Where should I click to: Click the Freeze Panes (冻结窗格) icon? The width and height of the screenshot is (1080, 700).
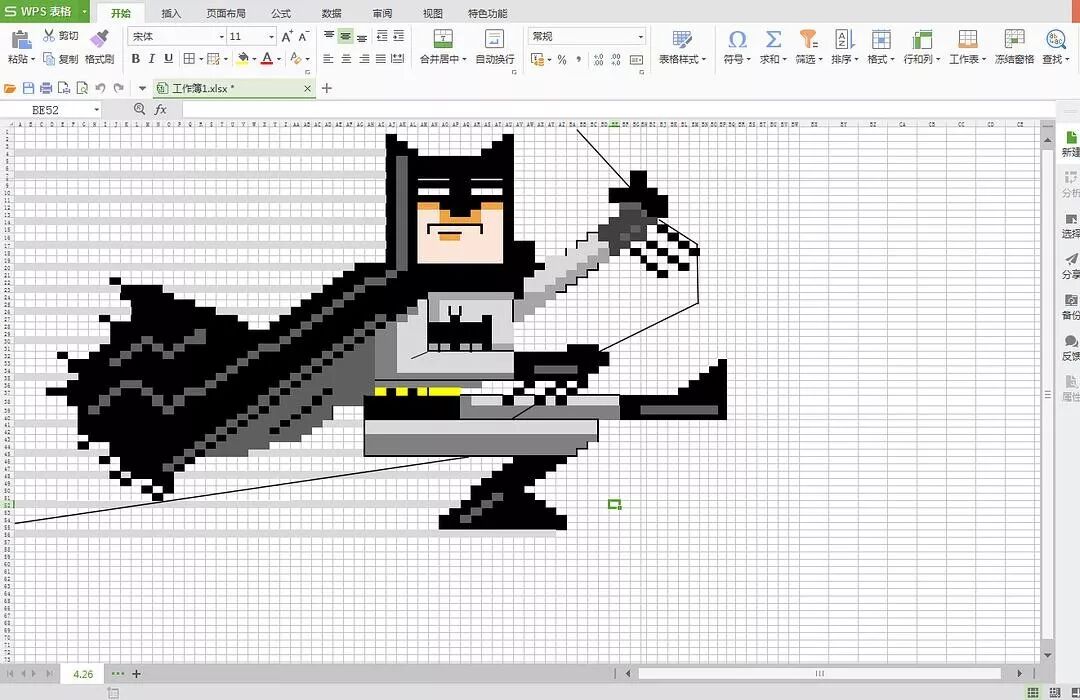point(1014,39)
